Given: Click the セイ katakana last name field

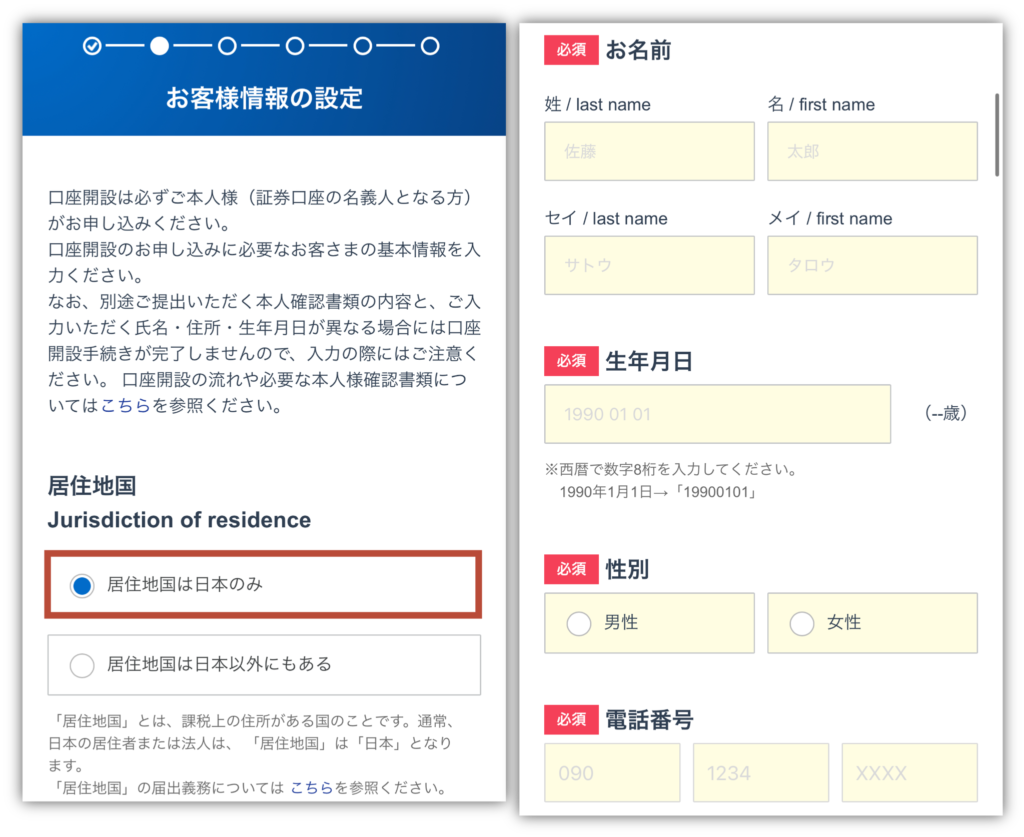Looking at the screenshot, I should coord(649,266).
